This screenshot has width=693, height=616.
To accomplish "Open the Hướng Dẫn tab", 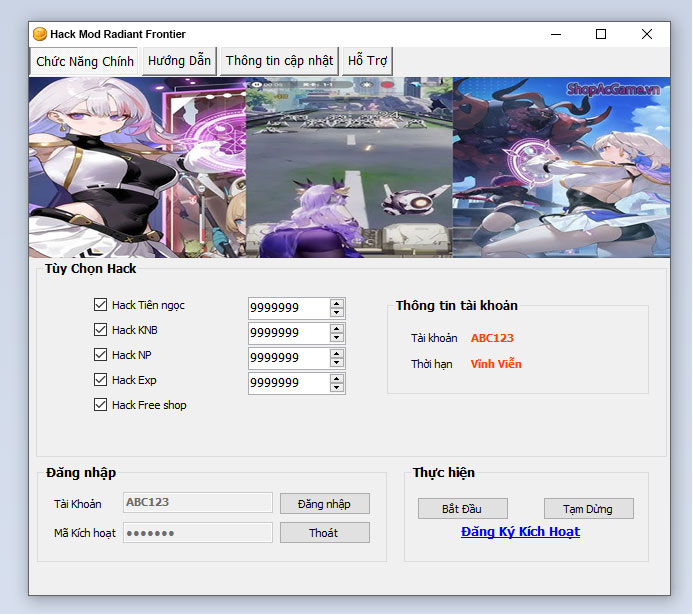I will [x=179, y=61].
